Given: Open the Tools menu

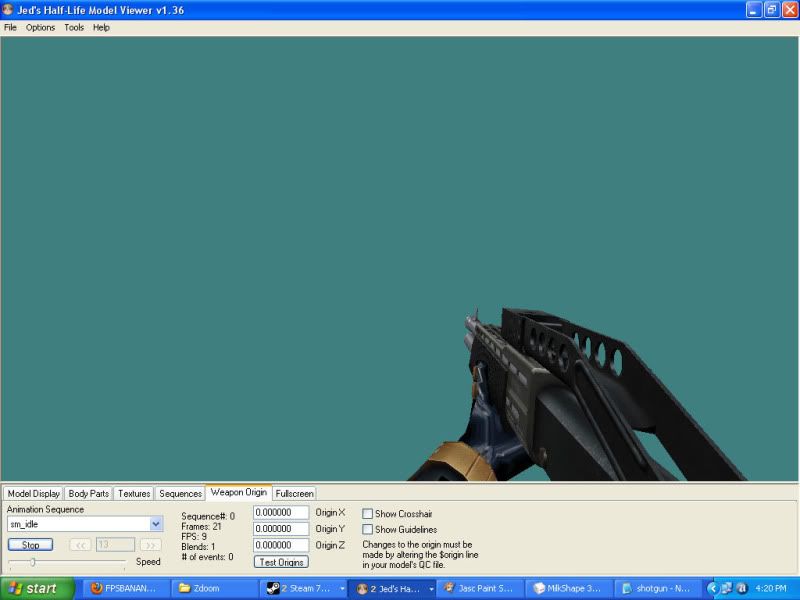Looking at the screenshot, I should point(74,28).
